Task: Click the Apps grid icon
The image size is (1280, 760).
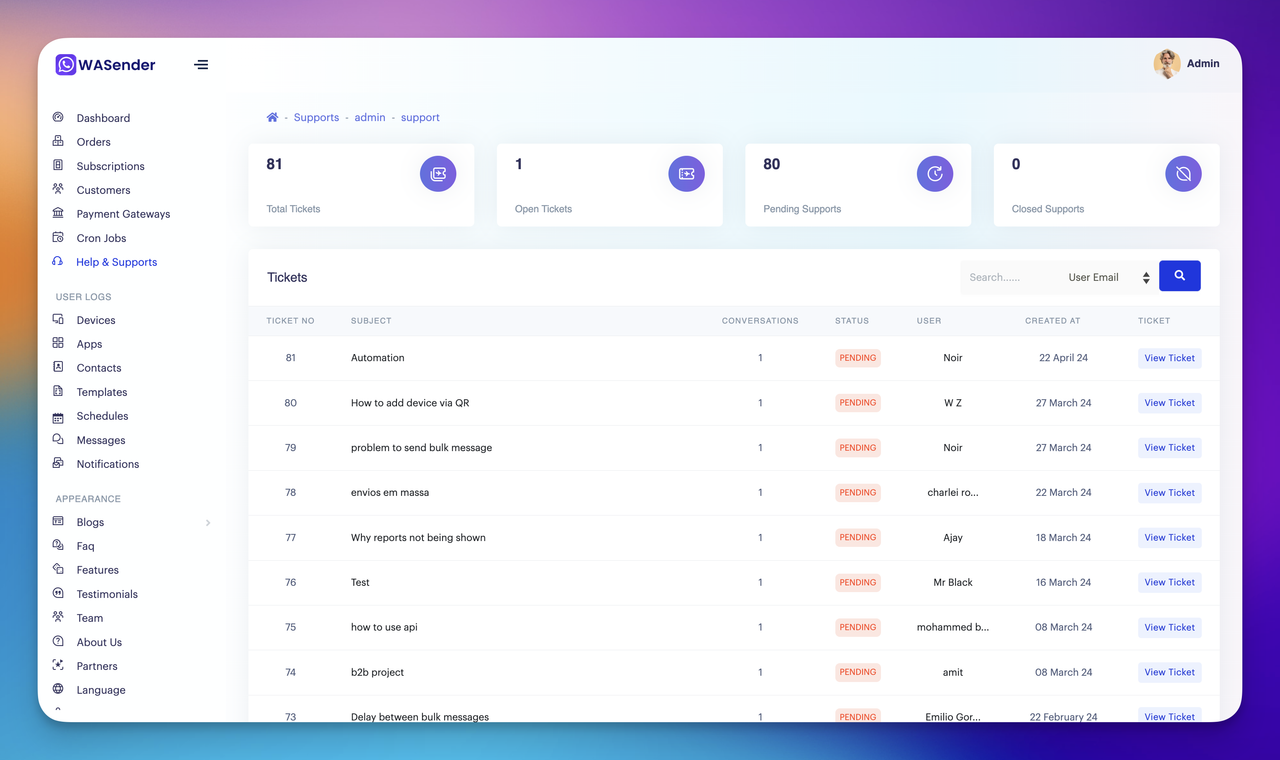Action: point(58,343)
